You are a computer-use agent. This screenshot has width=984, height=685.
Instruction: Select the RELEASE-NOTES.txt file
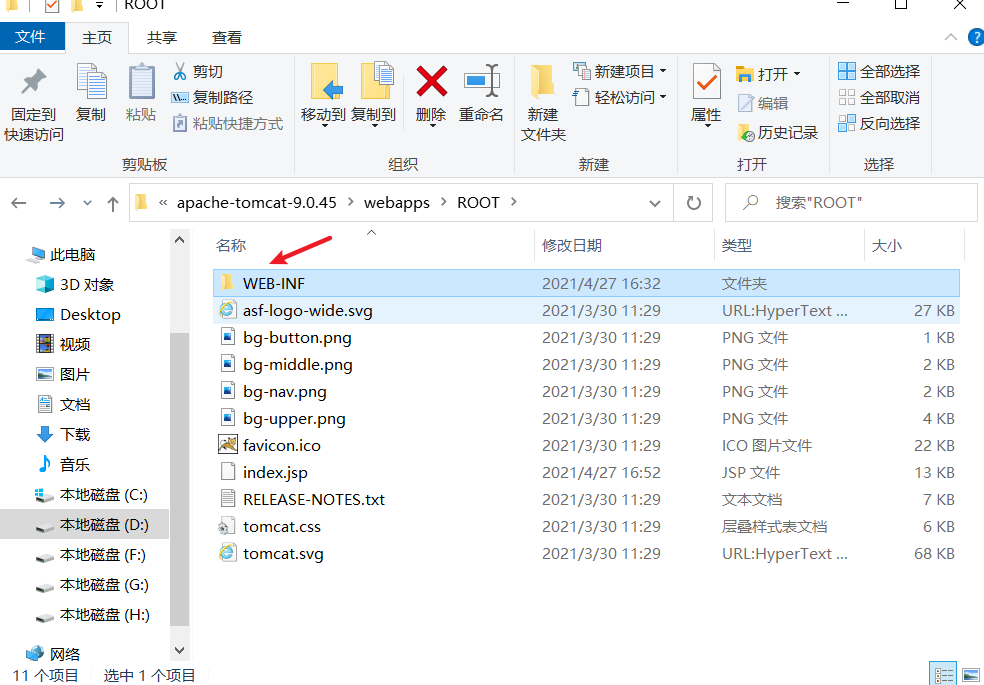coord(586,499)
